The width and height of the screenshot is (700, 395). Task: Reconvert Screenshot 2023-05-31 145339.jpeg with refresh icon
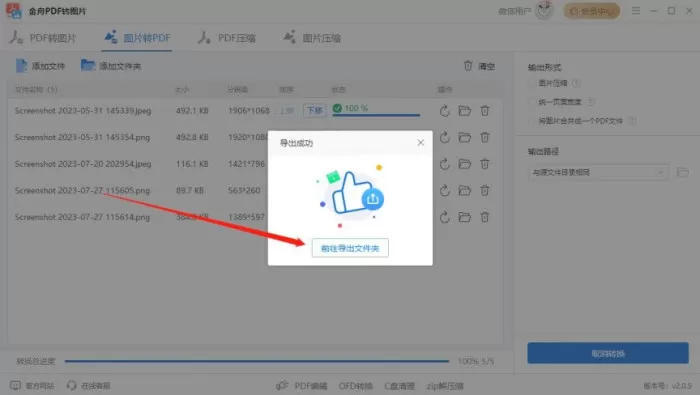point(445,111)
